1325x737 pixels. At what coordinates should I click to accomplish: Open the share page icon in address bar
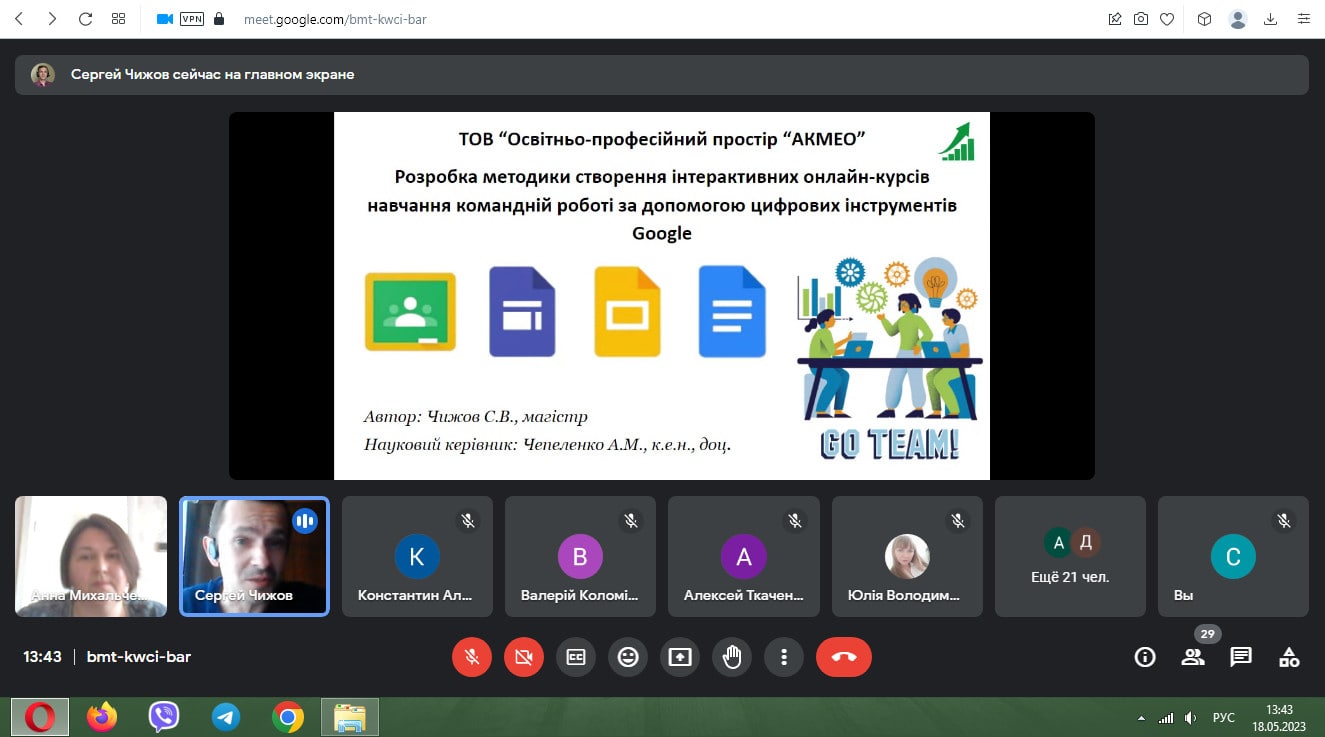coord(1115,19)
